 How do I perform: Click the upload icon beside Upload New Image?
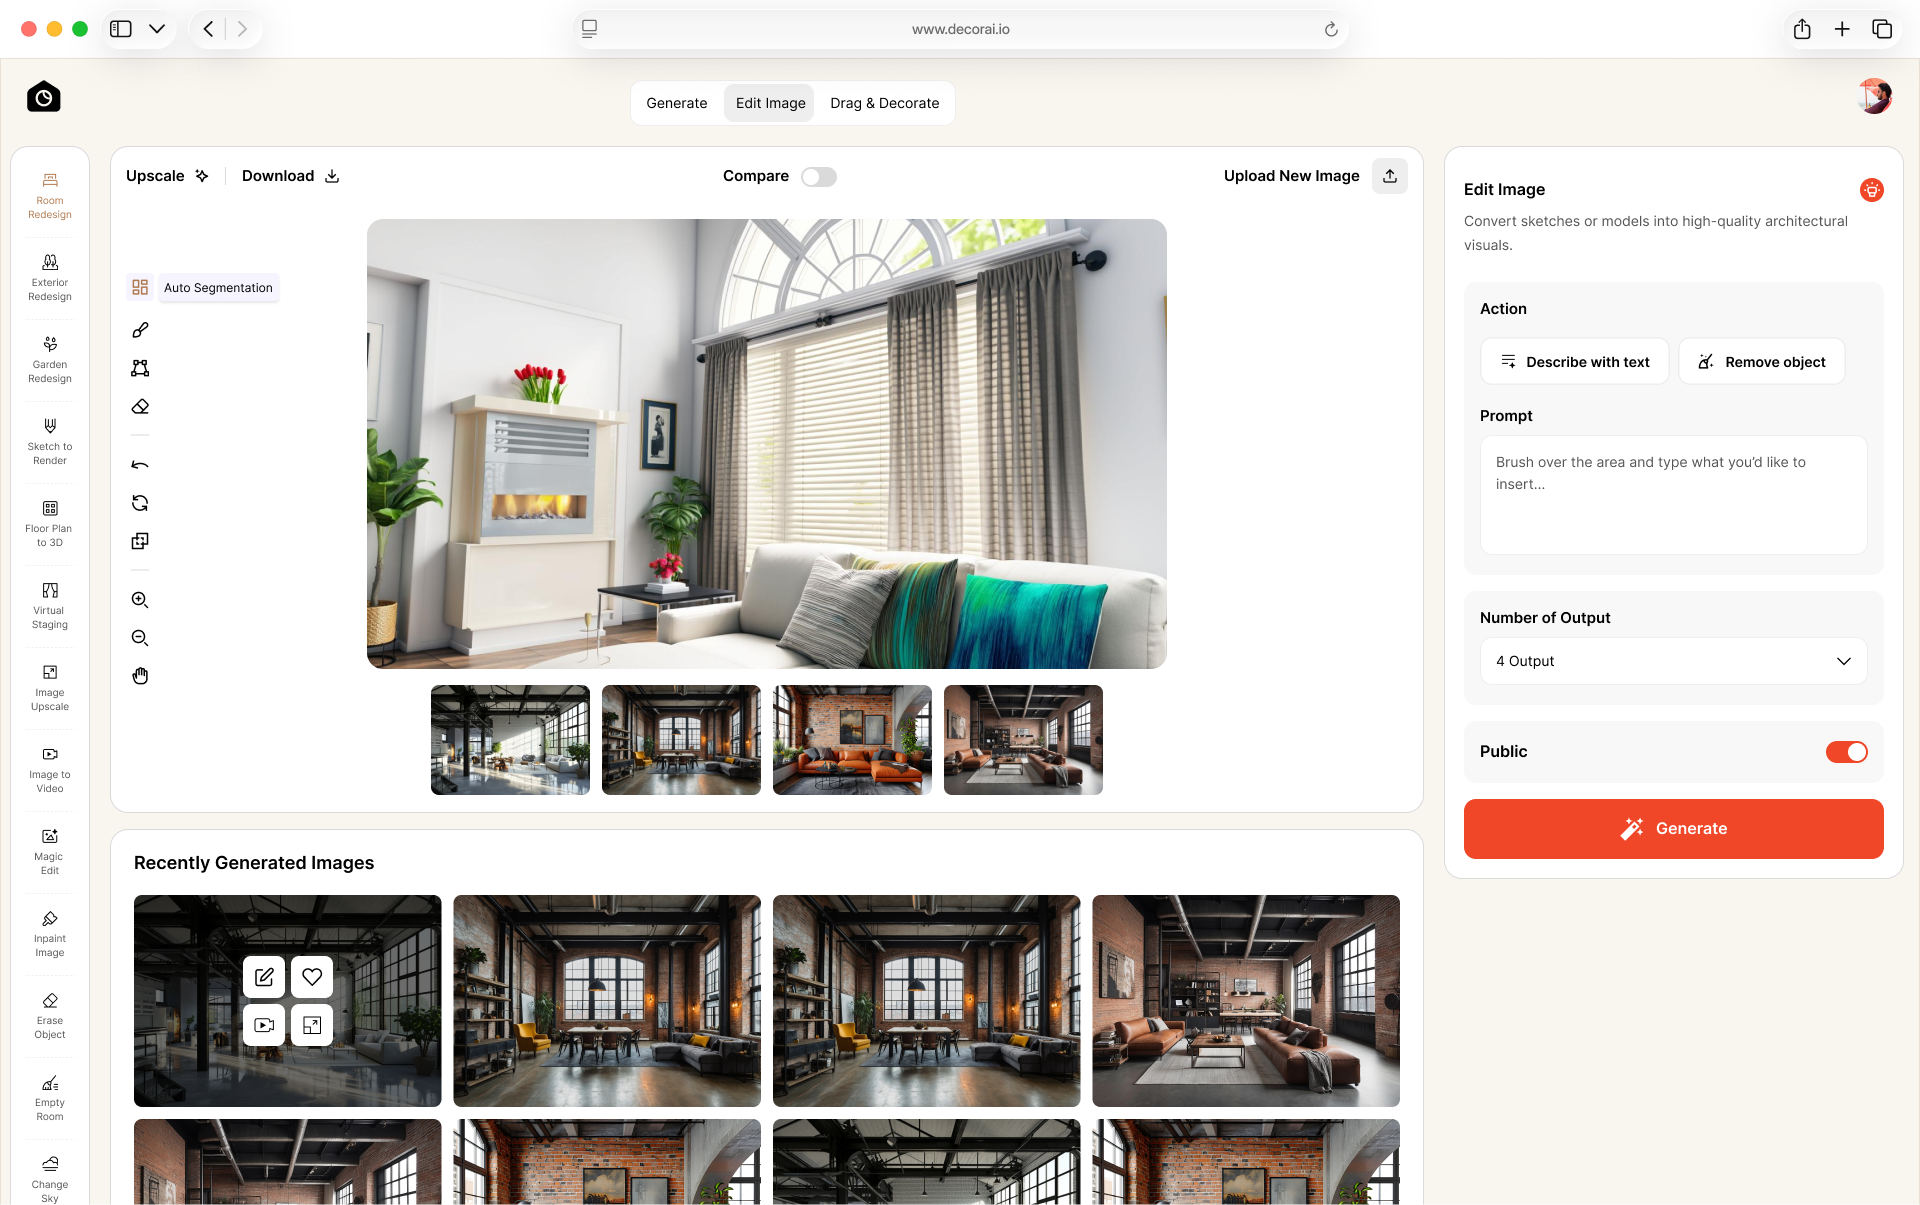click(1390, 176)
